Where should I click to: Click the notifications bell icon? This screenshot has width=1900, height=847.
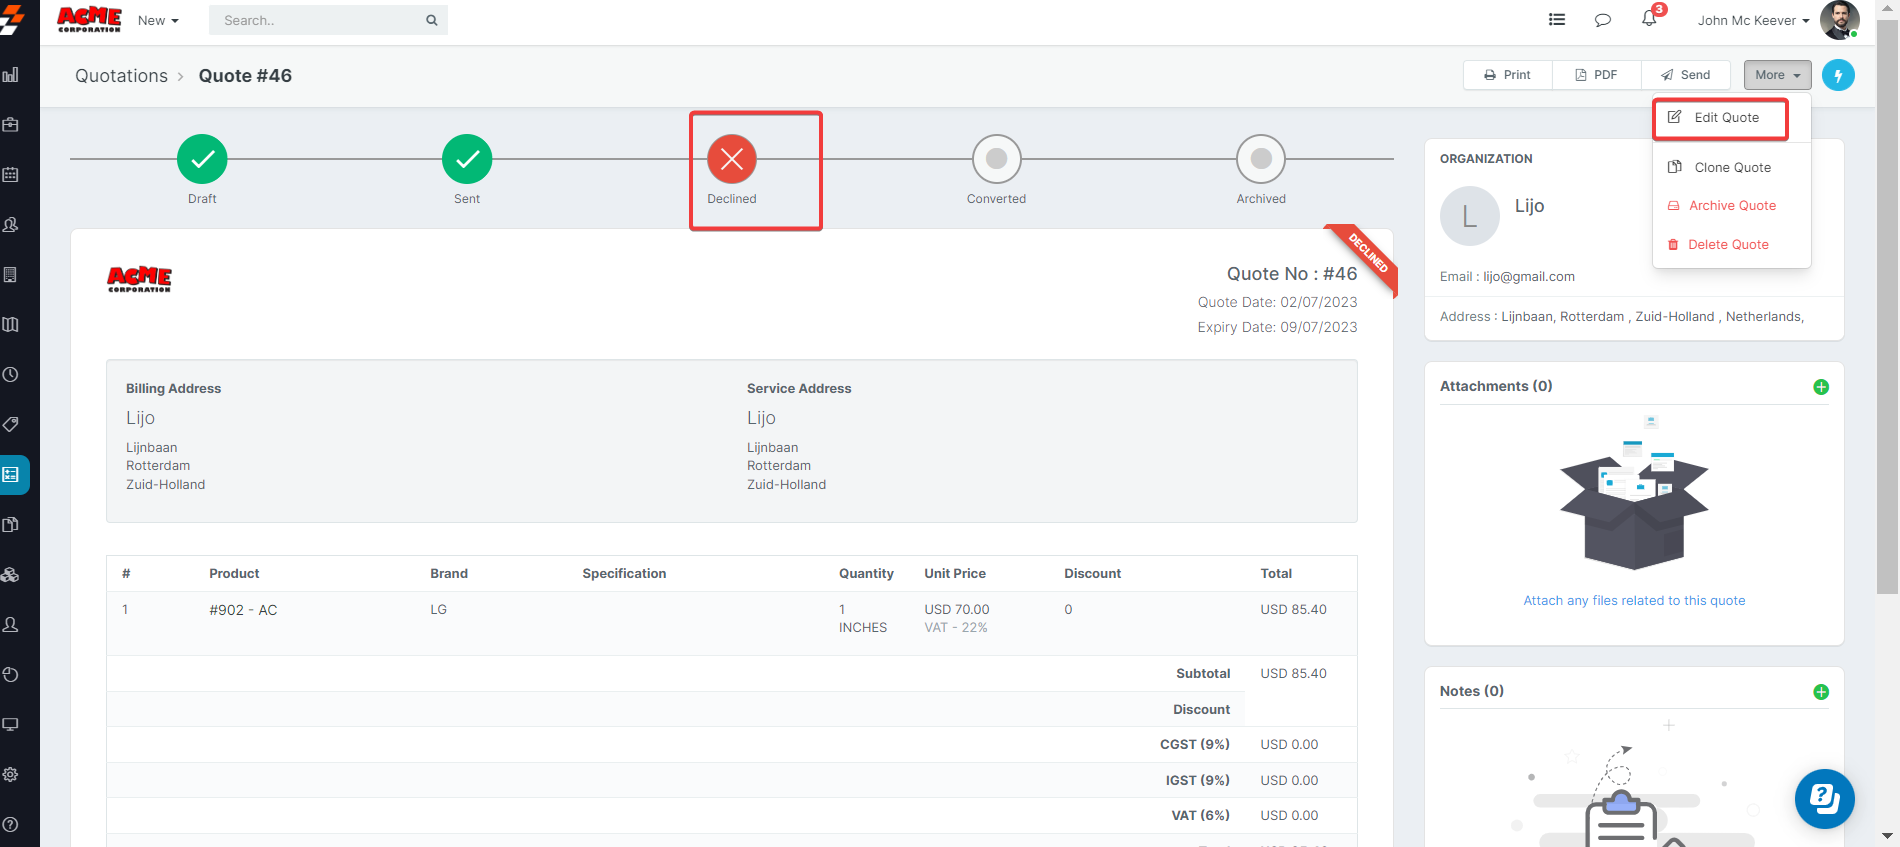coord(1649,19)
